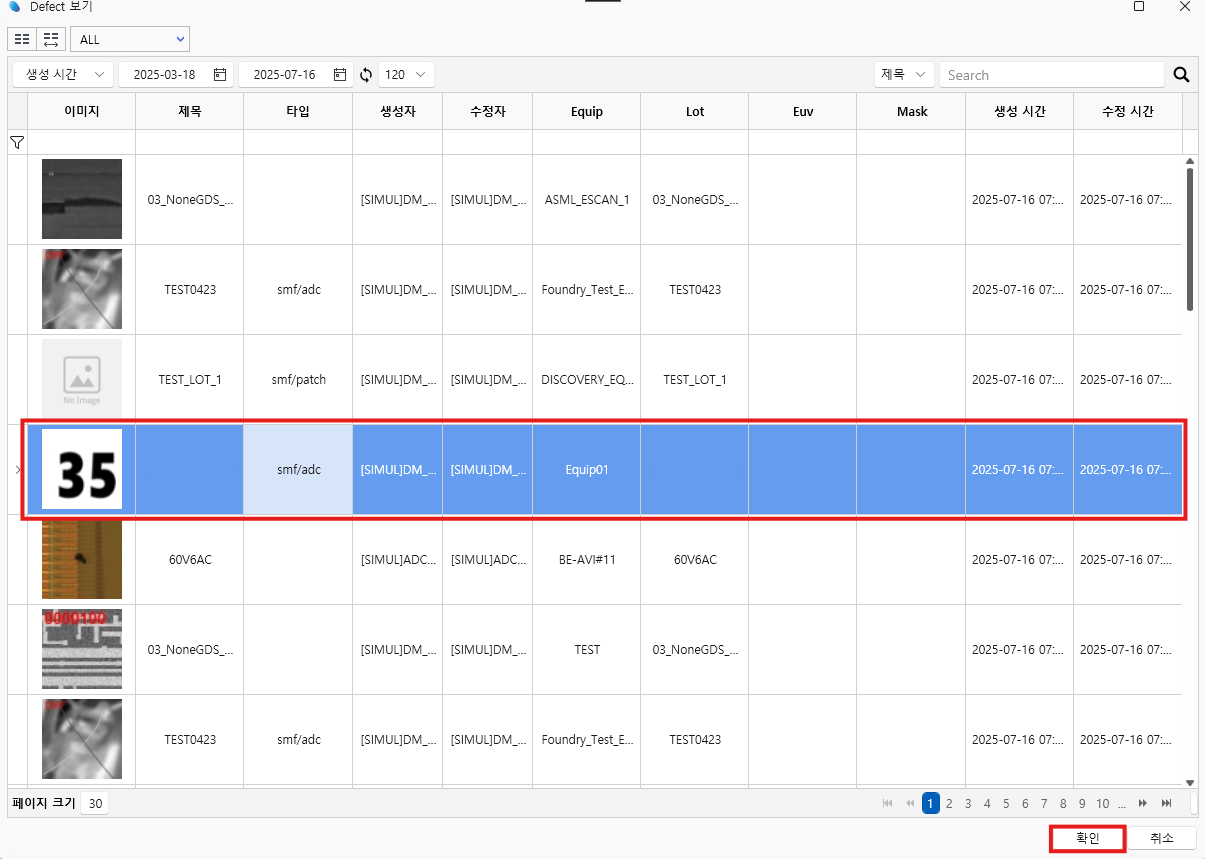Click the refresh icon beside 120

[x=366, y=75]
